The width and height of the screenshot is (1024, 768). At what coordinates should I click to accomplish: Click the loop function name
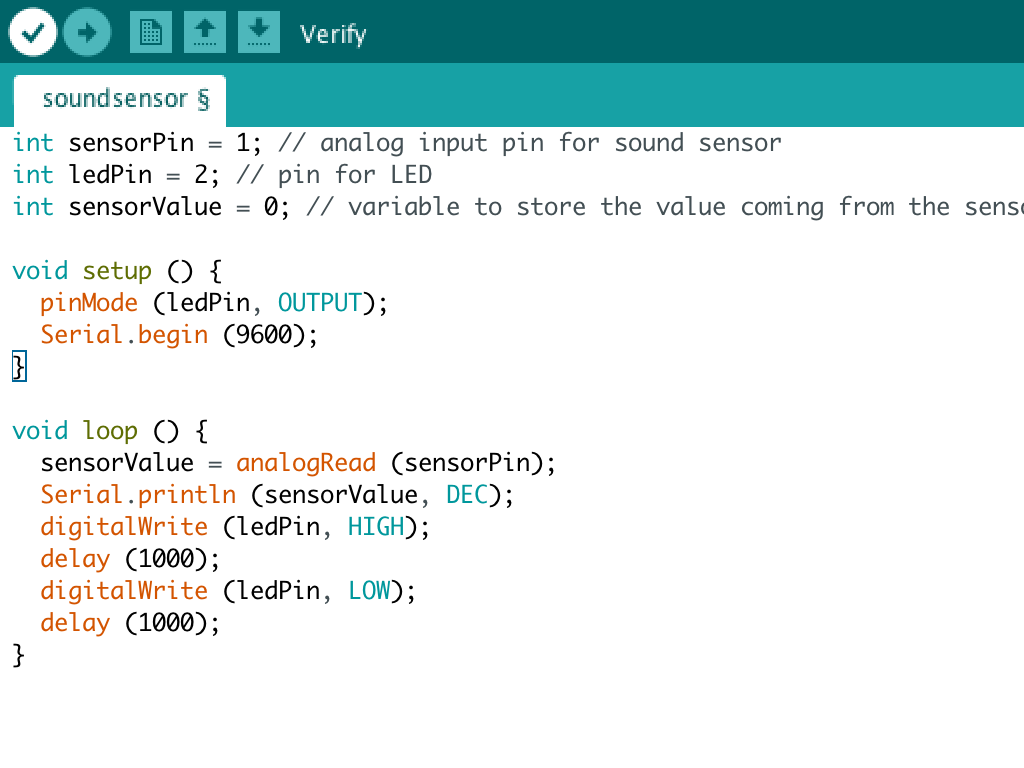pyautogui.click(x=110, y=431)
